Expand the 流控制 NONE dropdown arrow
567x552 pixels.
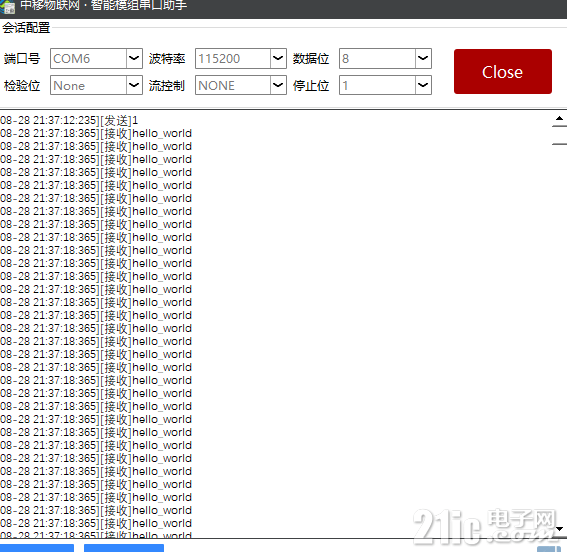pyautogui.click(x=278, y=85)
